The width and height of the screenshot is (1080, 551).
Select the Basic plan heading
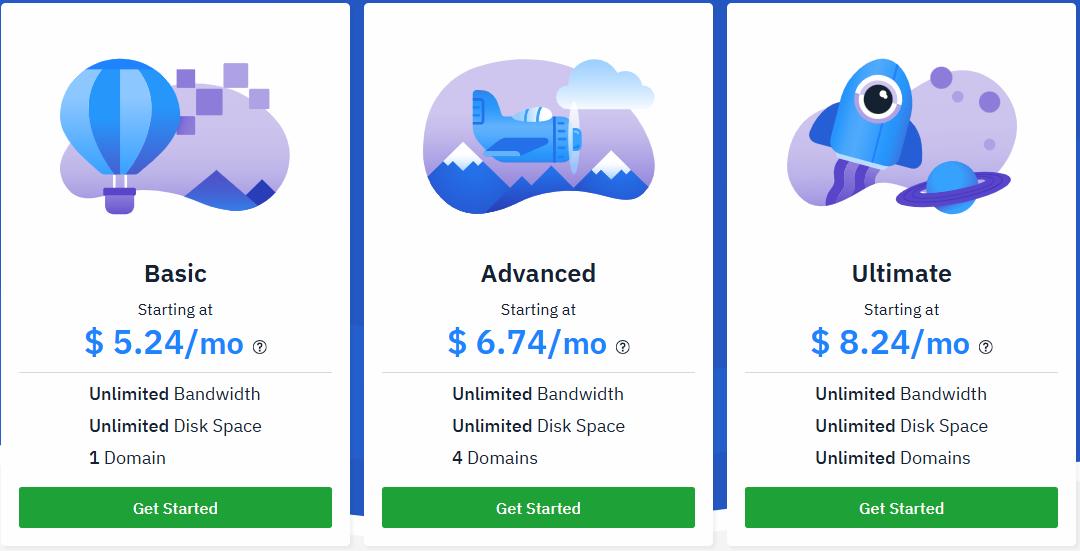click(175, 273)
